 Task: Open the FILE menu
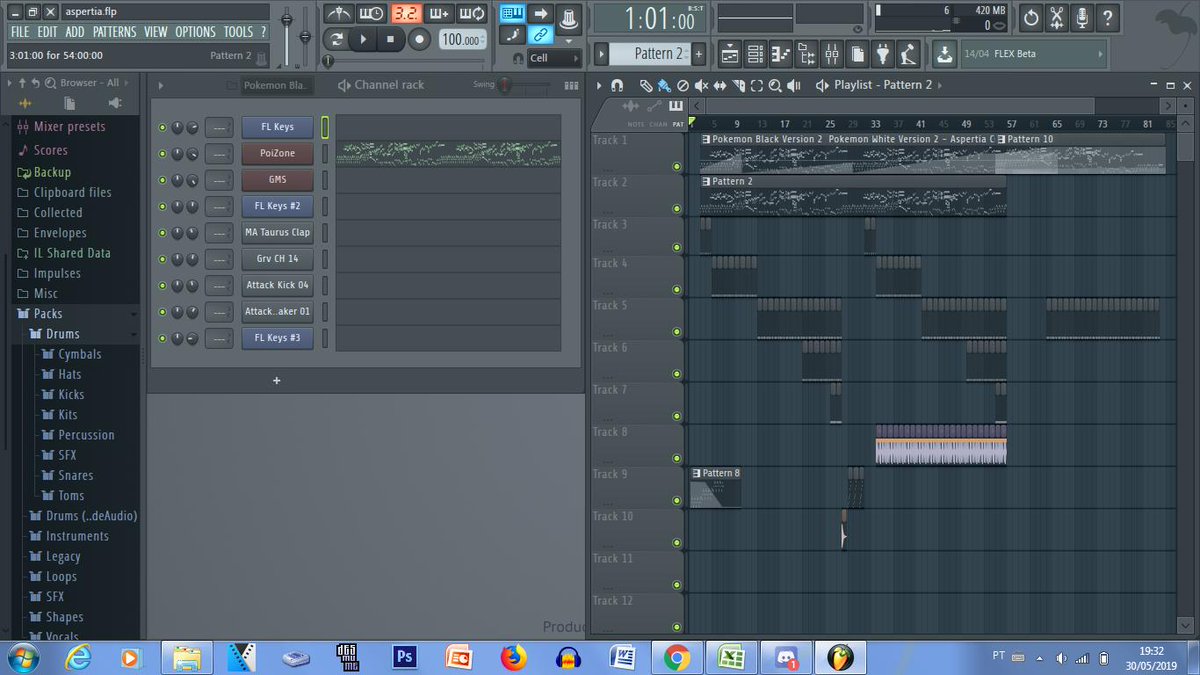pos(20,32)
